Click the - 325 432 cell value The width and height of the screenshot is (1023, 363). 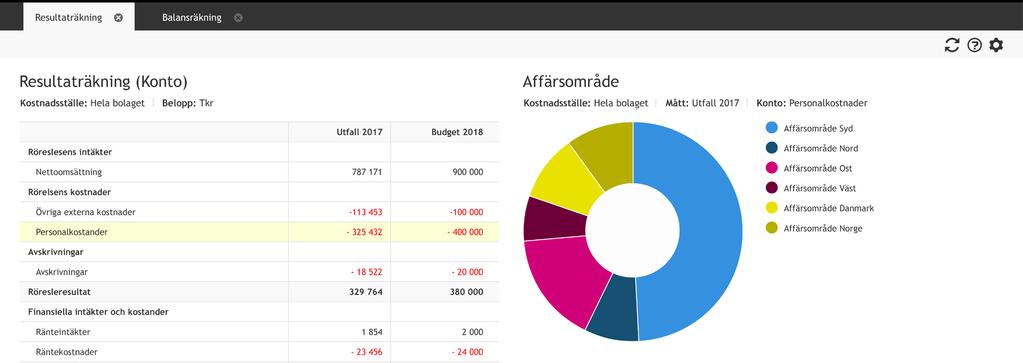(x=363, y=232)
